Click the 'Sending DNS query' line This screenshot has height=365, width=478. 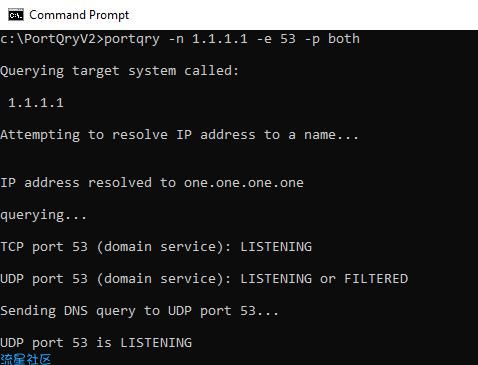(139, 311)
